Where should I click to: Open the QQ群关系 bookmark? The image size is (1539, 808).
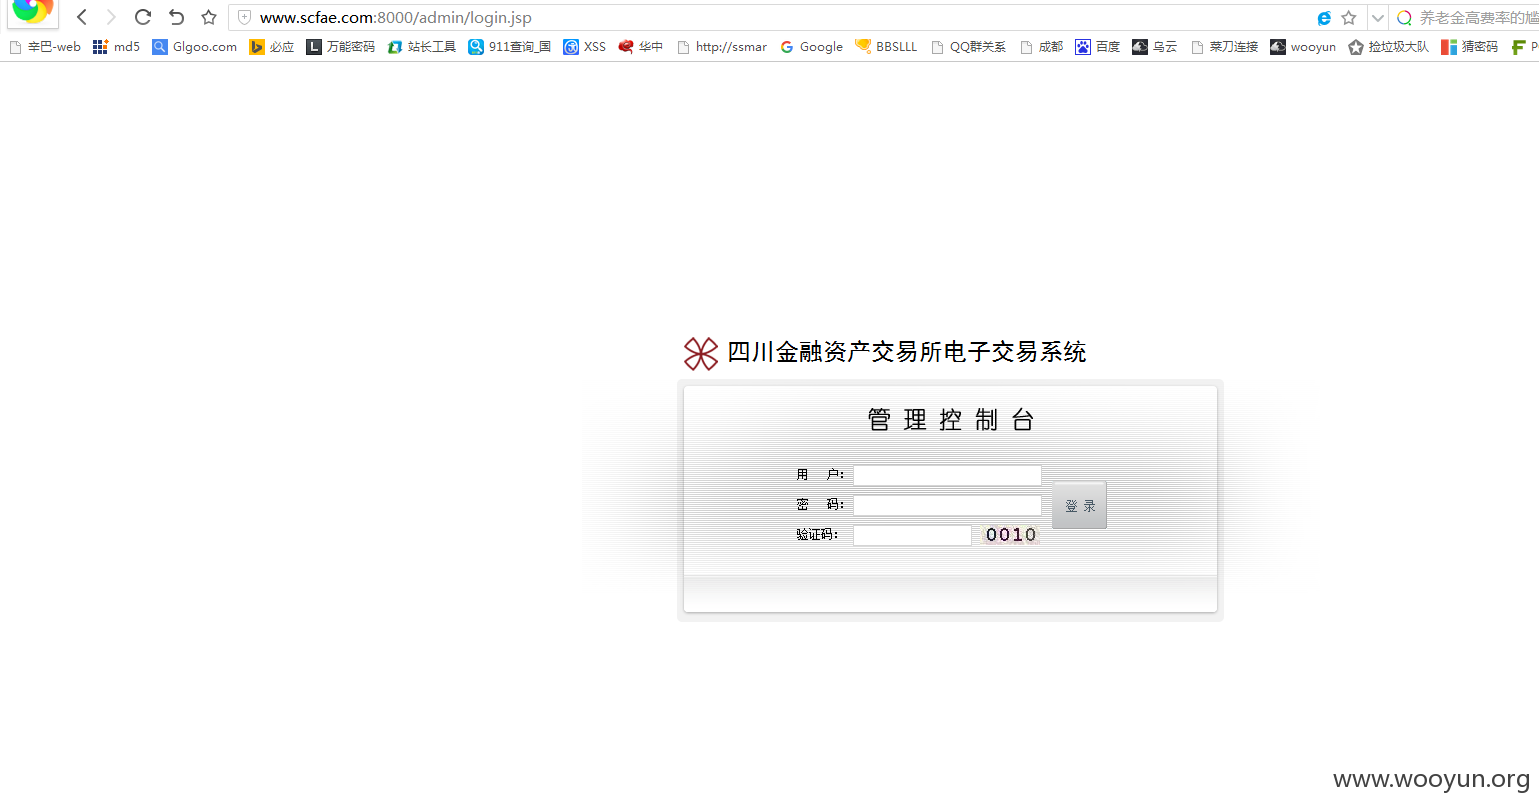(969, 47)
